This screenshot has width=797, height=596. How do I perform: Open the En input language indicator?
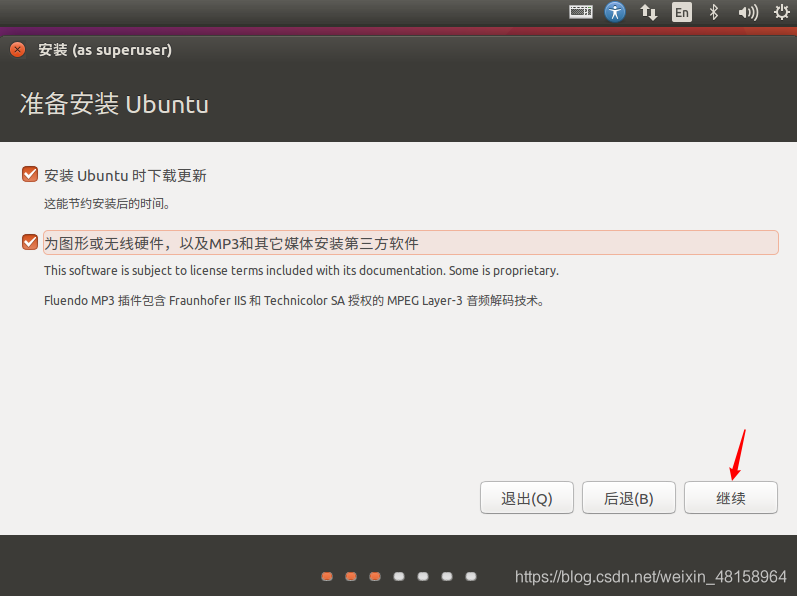tap(682, 12)
